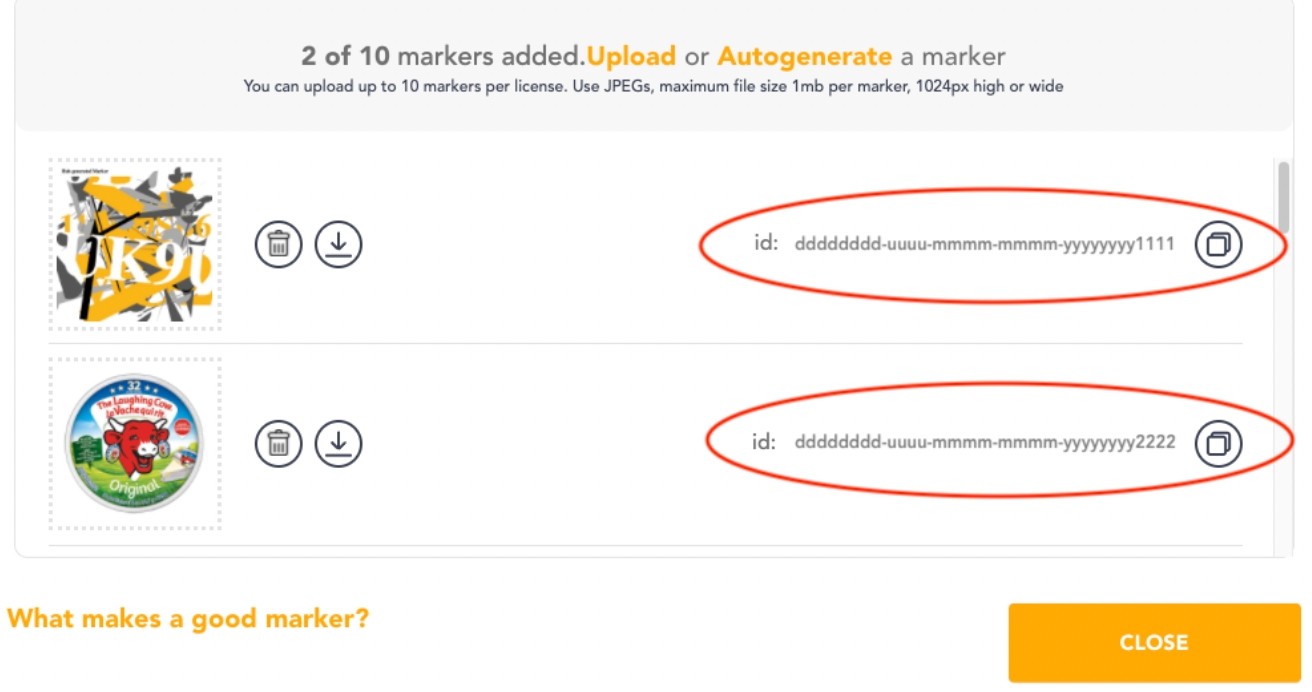Click the JPEG file size limit note
Screen dimensions: 1312x692
click(x=653, y=87)
